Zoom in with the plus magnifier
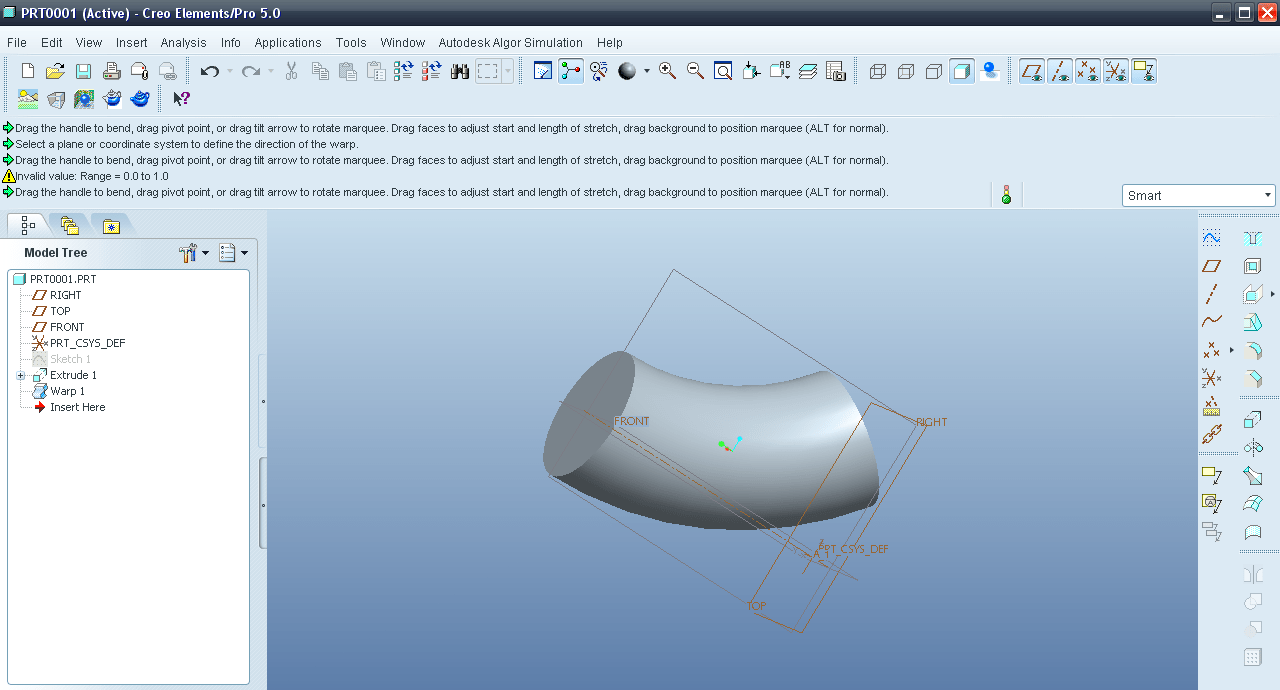The width and height of the screenshot is (1280, 690). [667, 71]
